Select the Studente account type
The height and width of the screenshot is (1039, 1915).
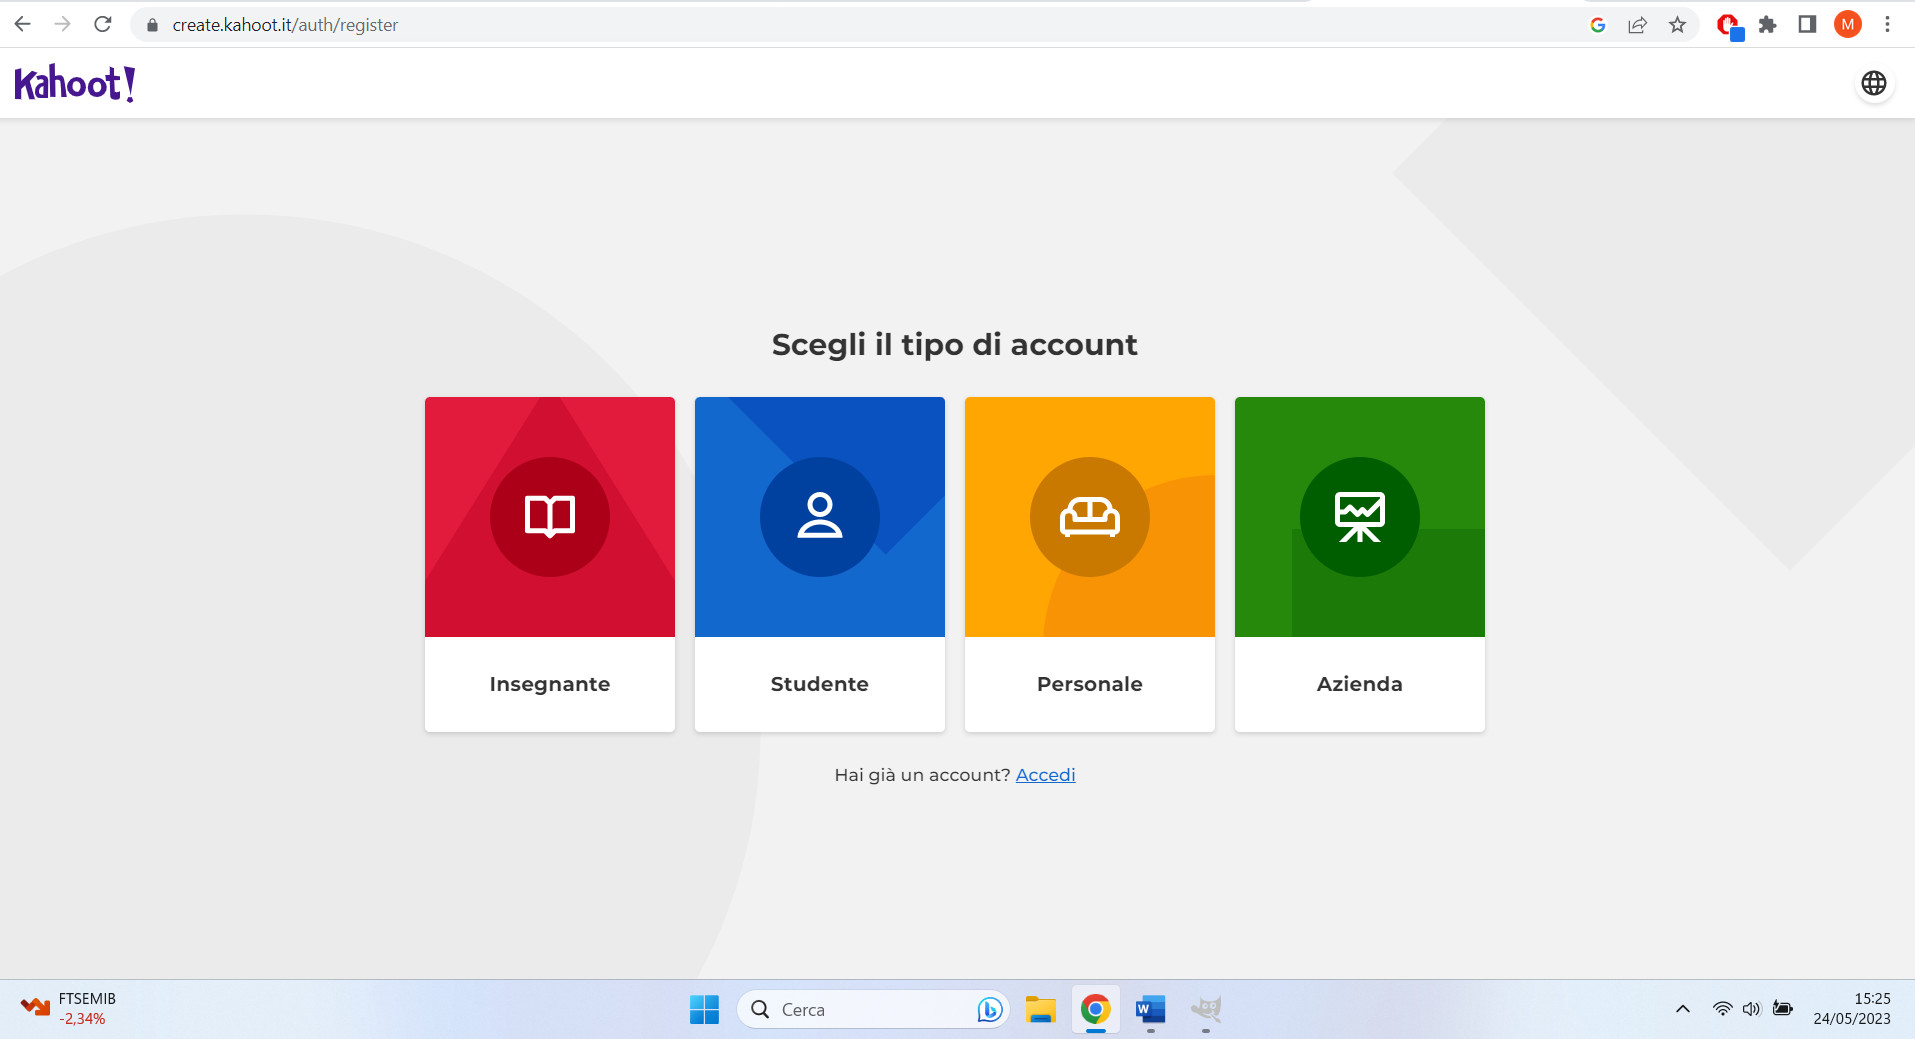pos(819,563)
